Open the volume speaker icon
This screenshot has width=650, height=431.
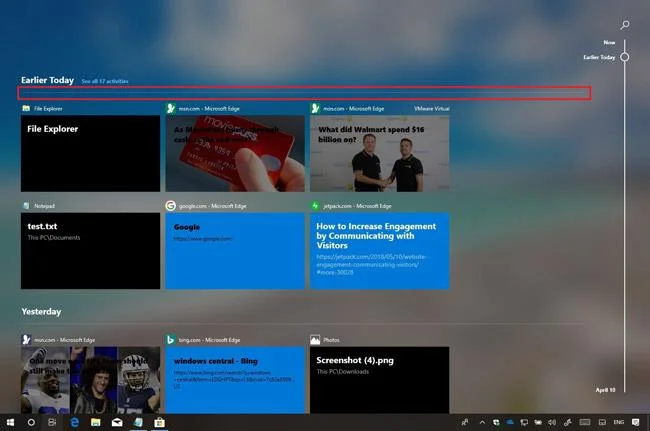552,422
